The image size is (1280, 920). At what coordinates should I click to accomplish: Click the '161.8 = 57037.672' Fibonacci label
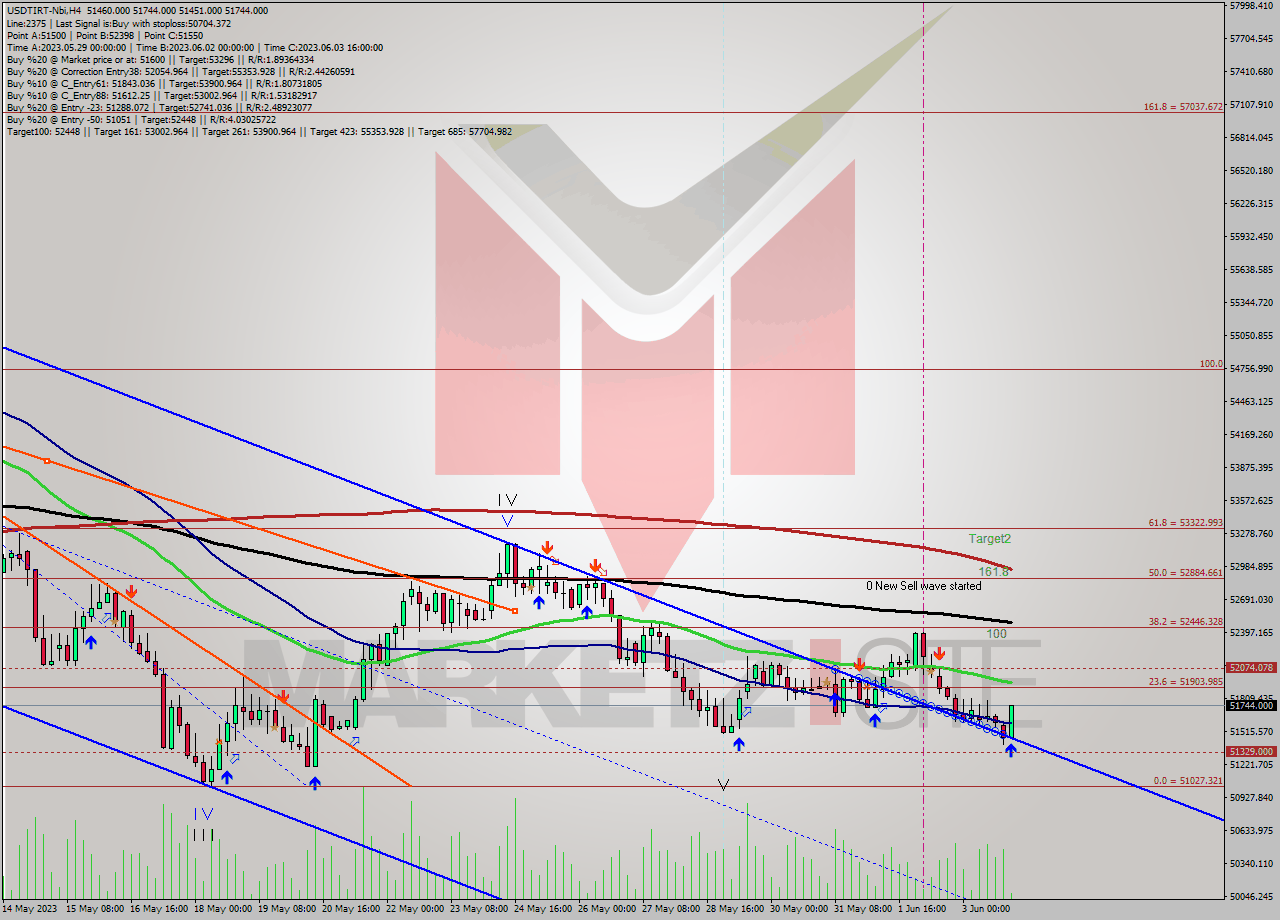(x=1184, y=106)
